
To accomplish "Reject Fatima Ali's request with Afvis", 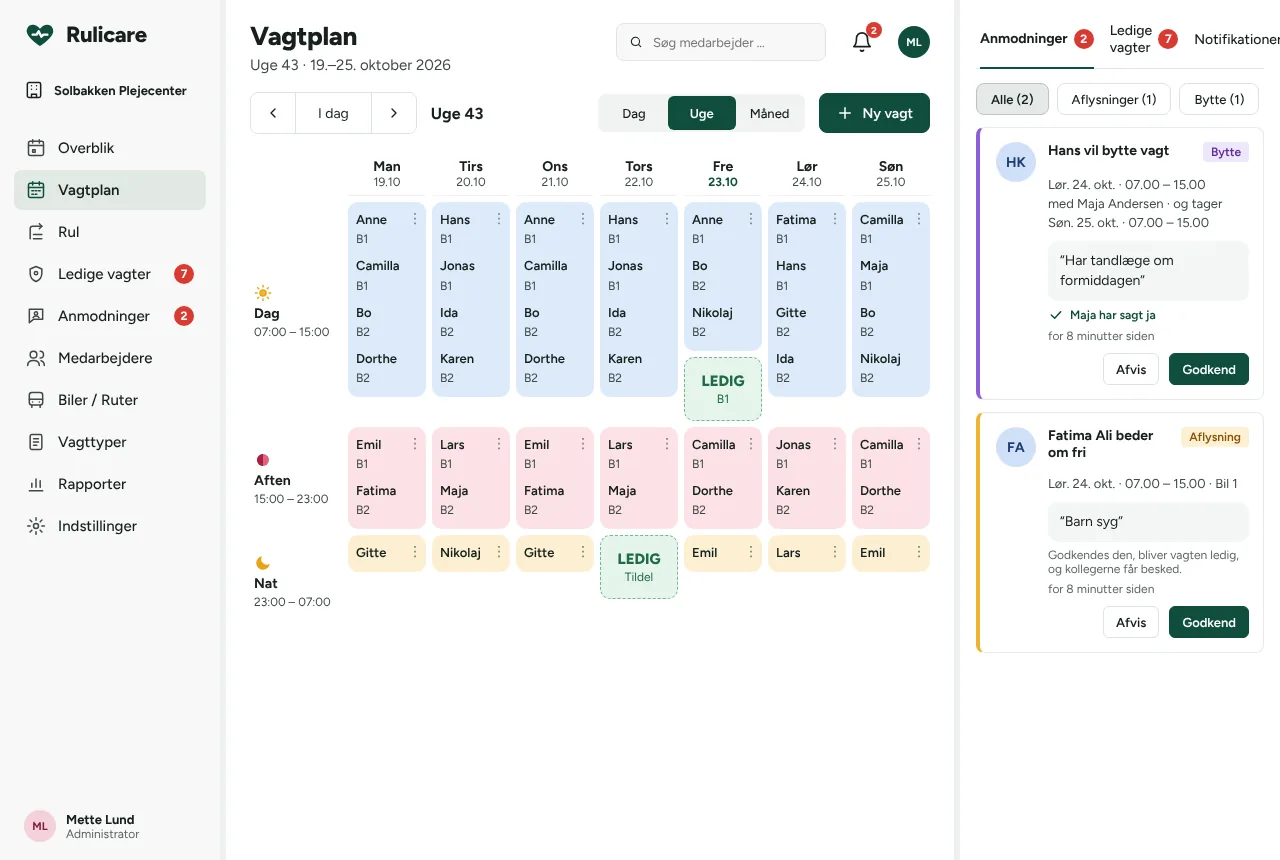I will click(1131, 622).
